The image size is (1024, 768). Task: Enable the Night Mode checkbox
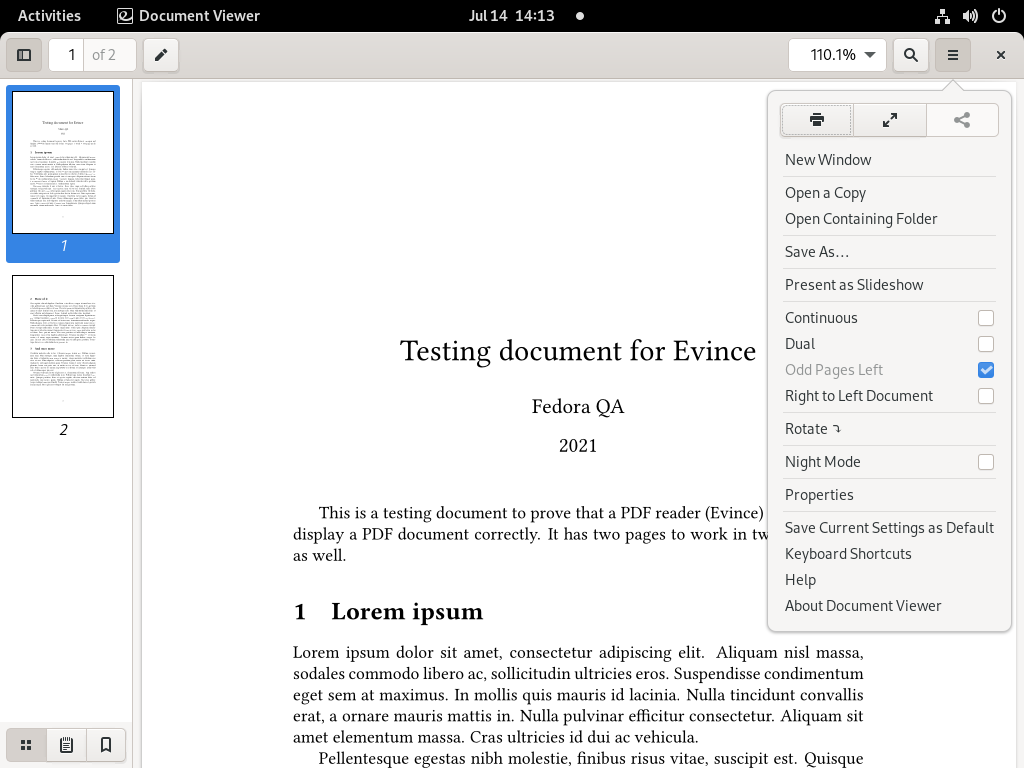pos(986,462)
